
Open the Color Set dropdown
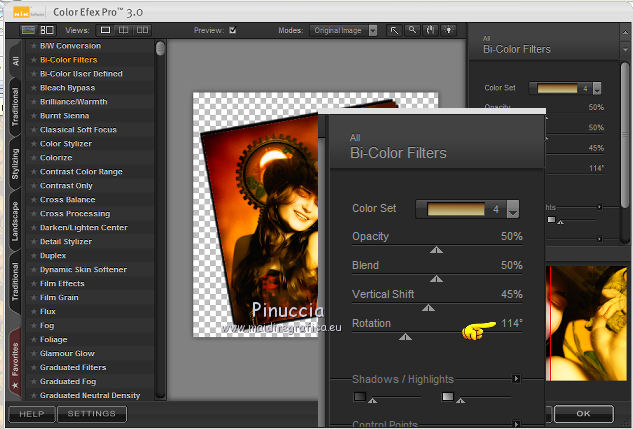click(513, 209)
